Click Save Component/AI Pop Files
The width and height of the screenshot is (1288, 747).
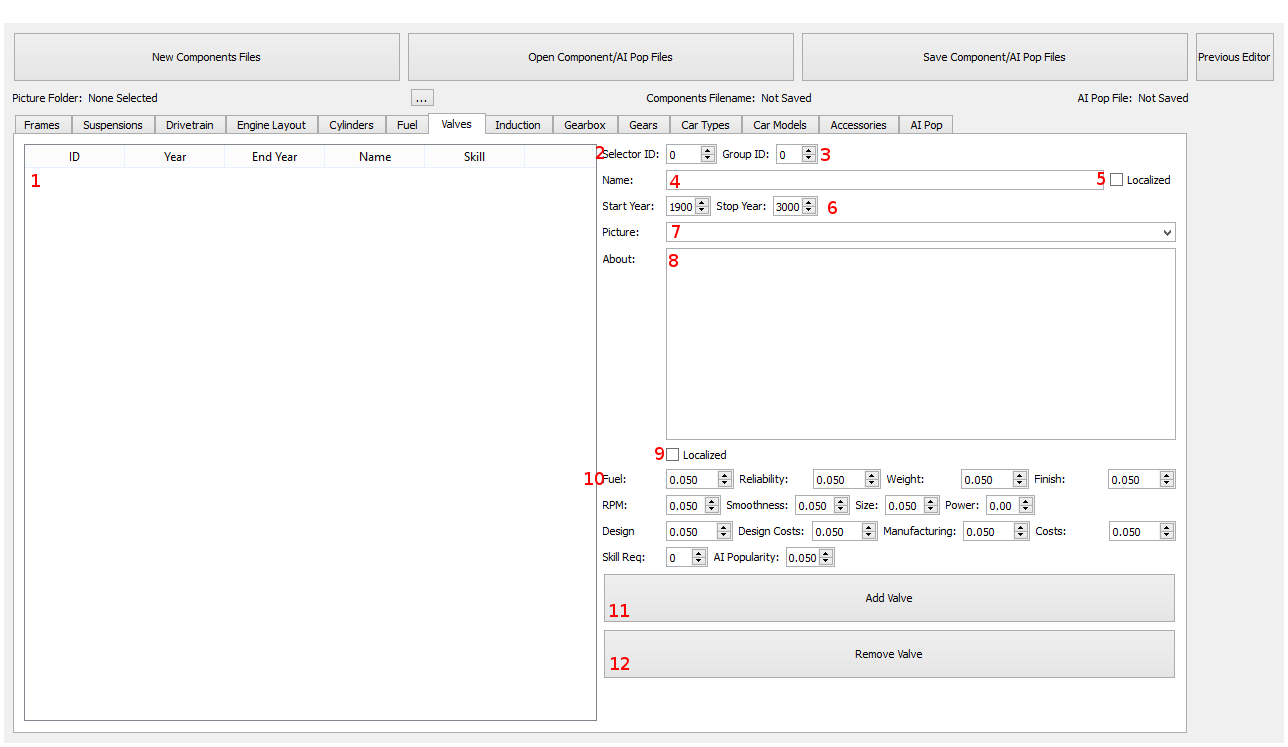pos(994,57)
